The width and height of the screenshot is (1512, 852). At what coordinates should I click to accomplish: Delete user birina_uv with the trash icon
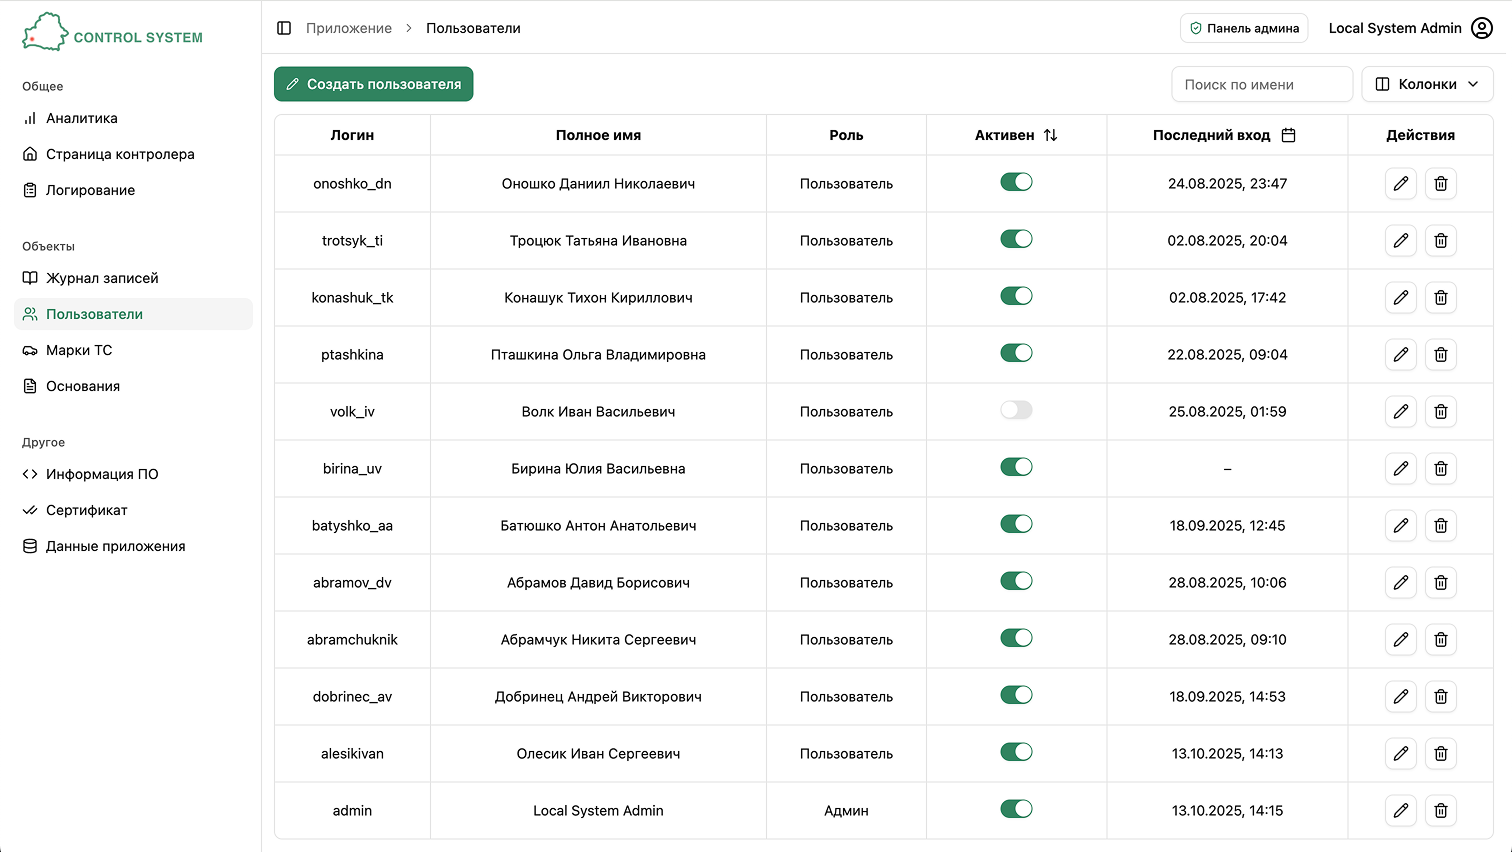[x=1441, y=469]
